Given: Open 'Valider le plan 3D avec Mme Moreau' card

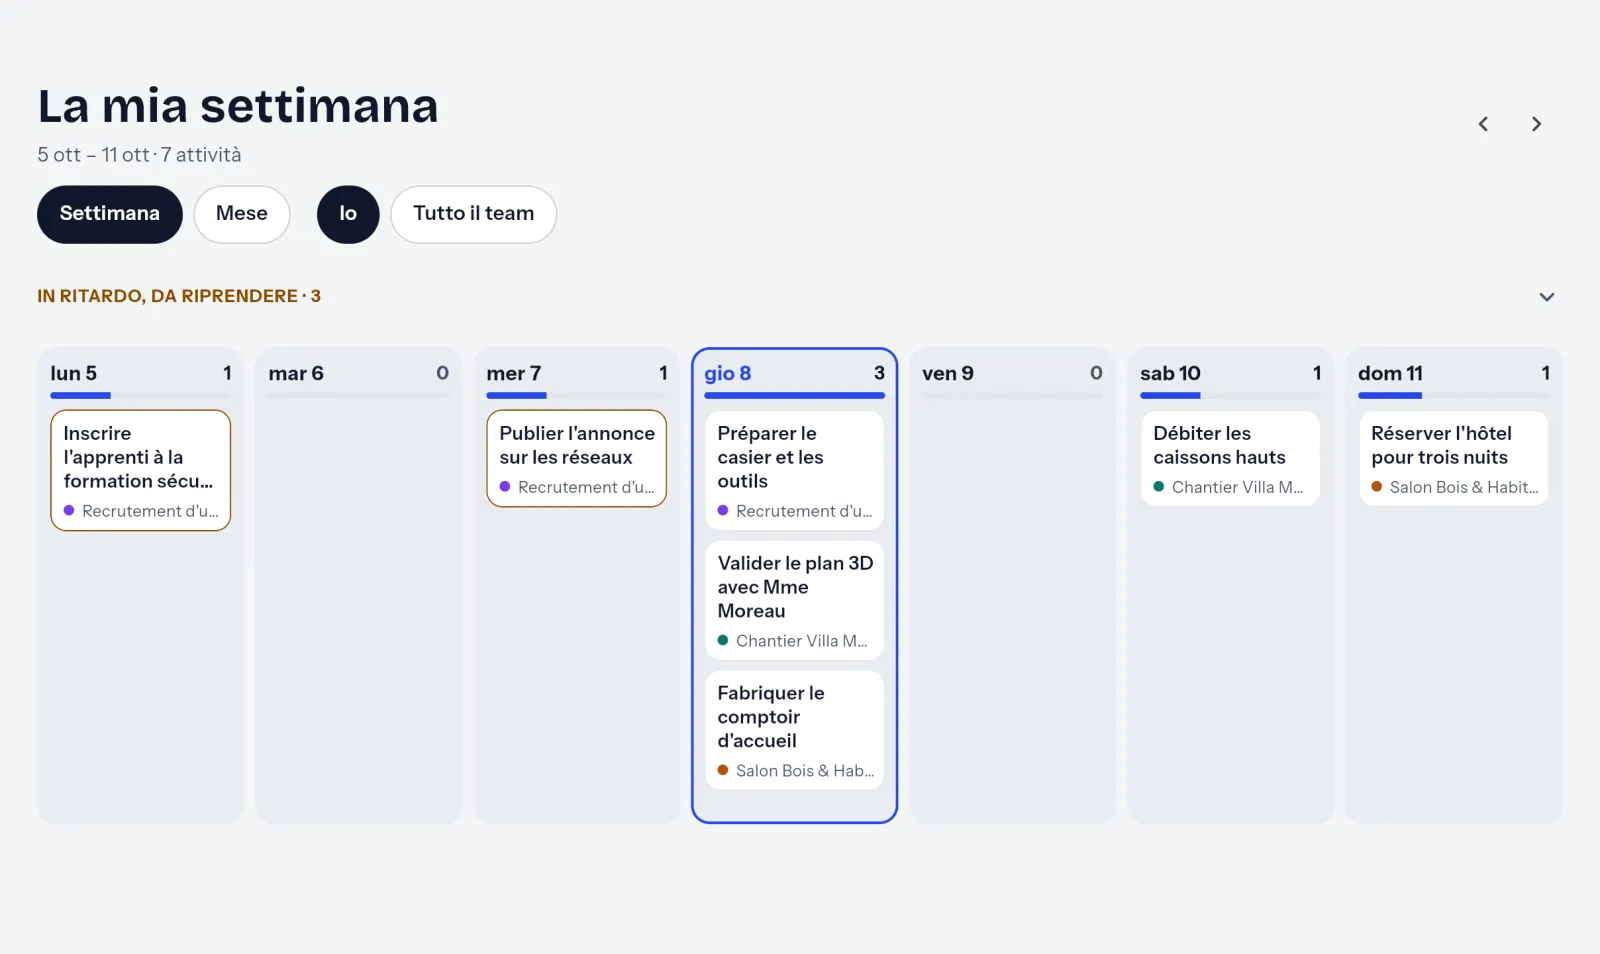Looking at the screenshot, I should click(795, 600).
